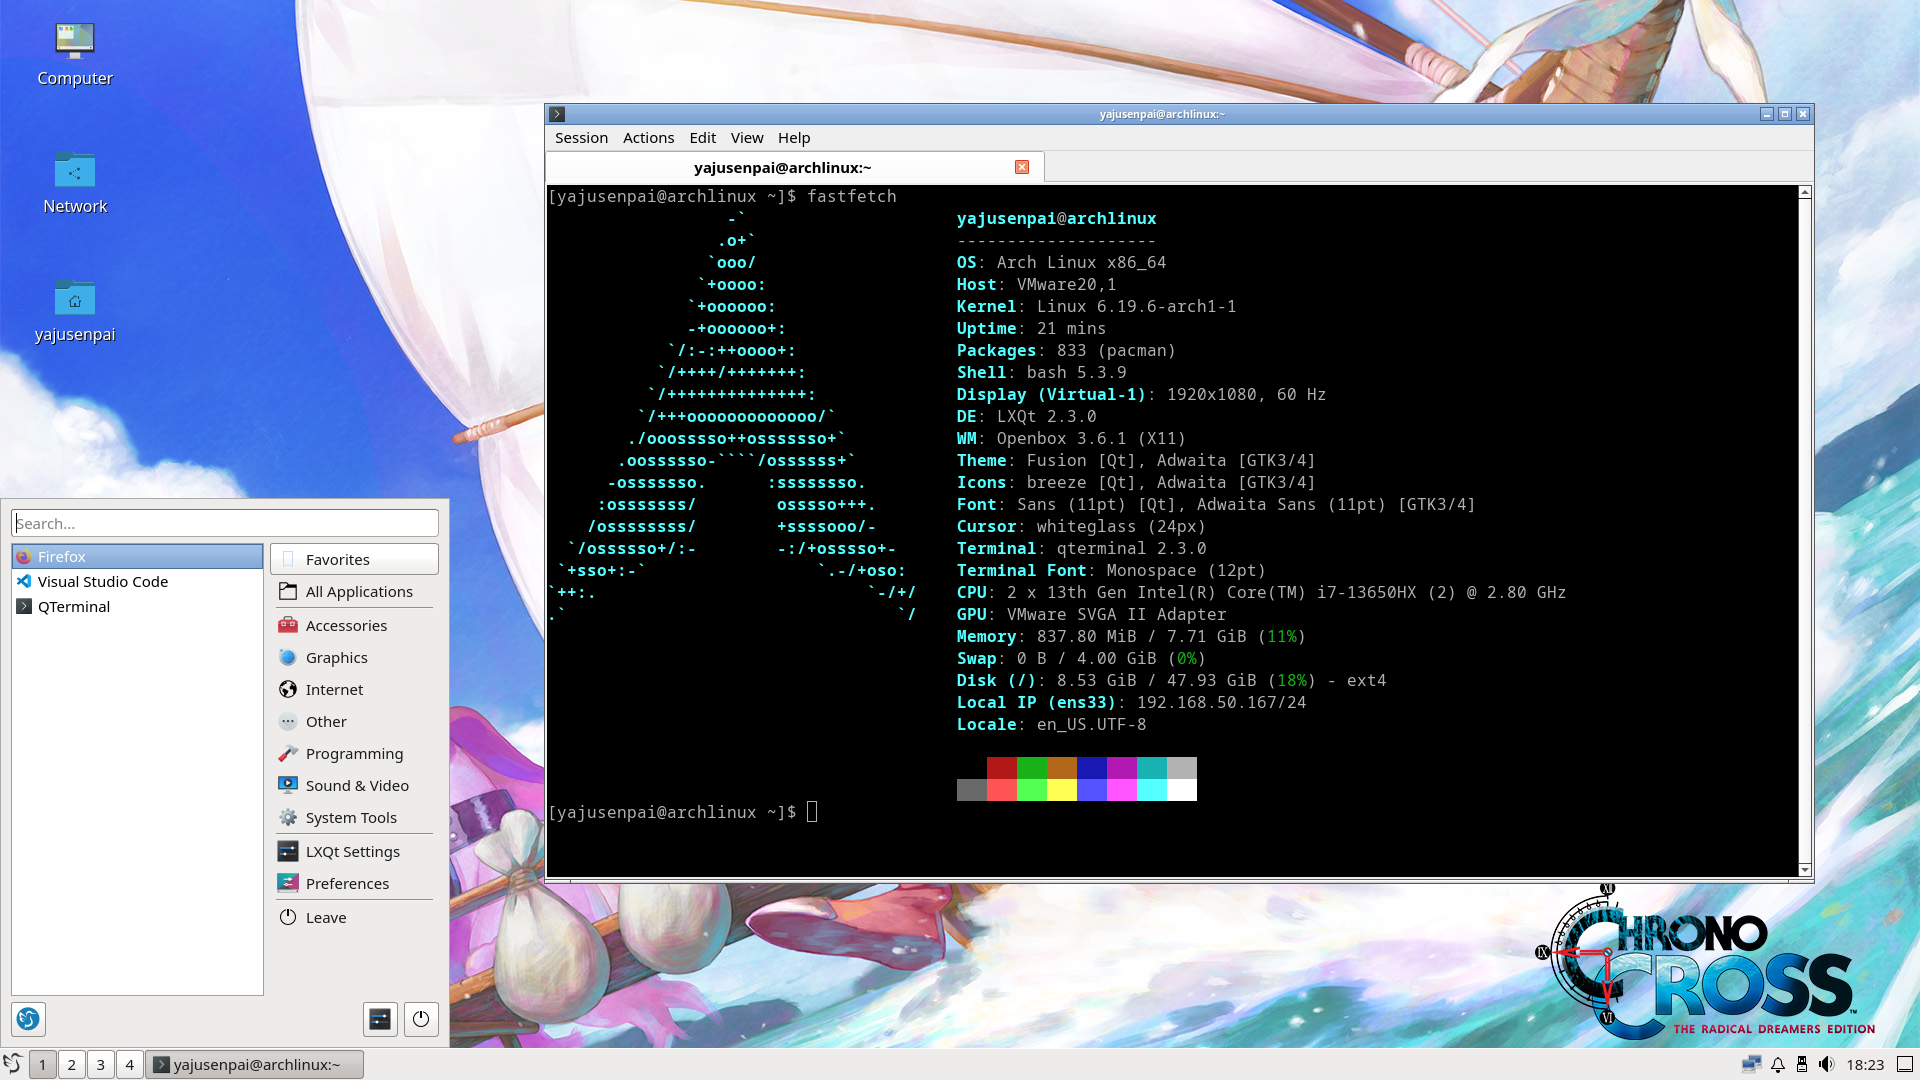Click the show desktop icon in tray
This screenshot has width=1920, height=1080.
click(x=1905, y=1064)
